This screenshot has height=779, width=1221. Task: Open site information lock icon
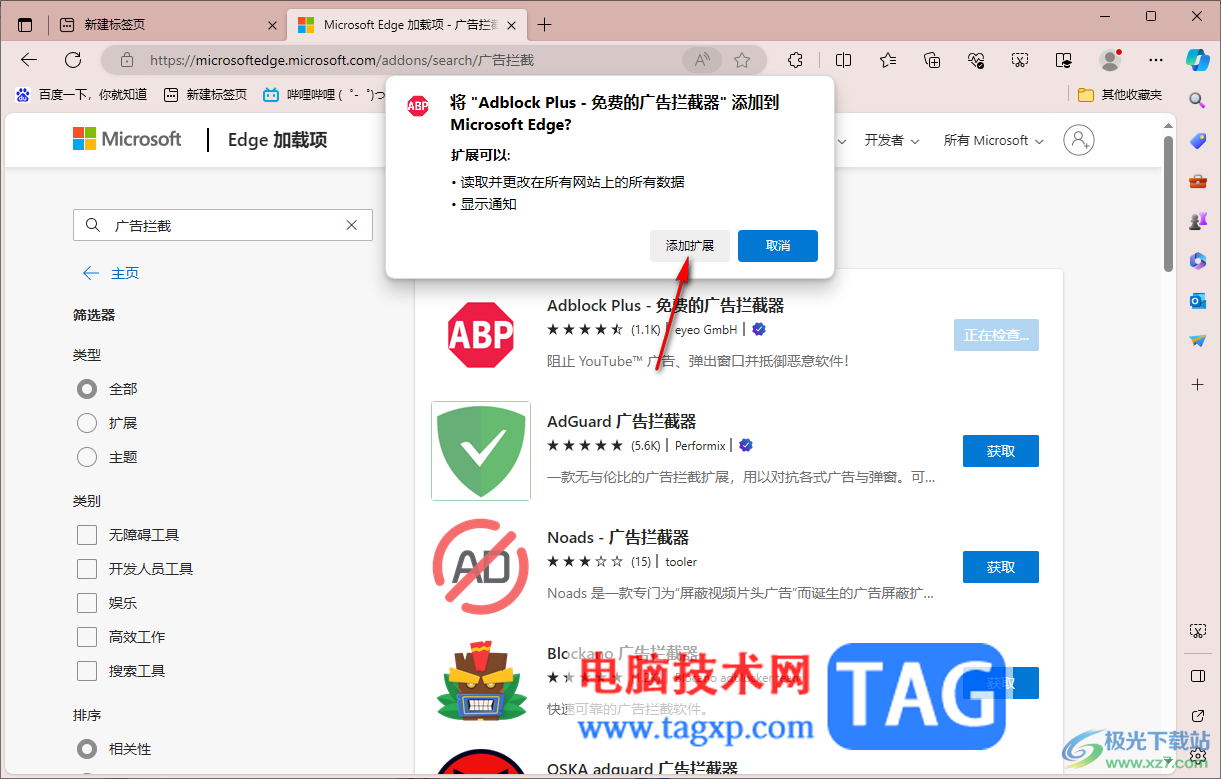(126, 60)
